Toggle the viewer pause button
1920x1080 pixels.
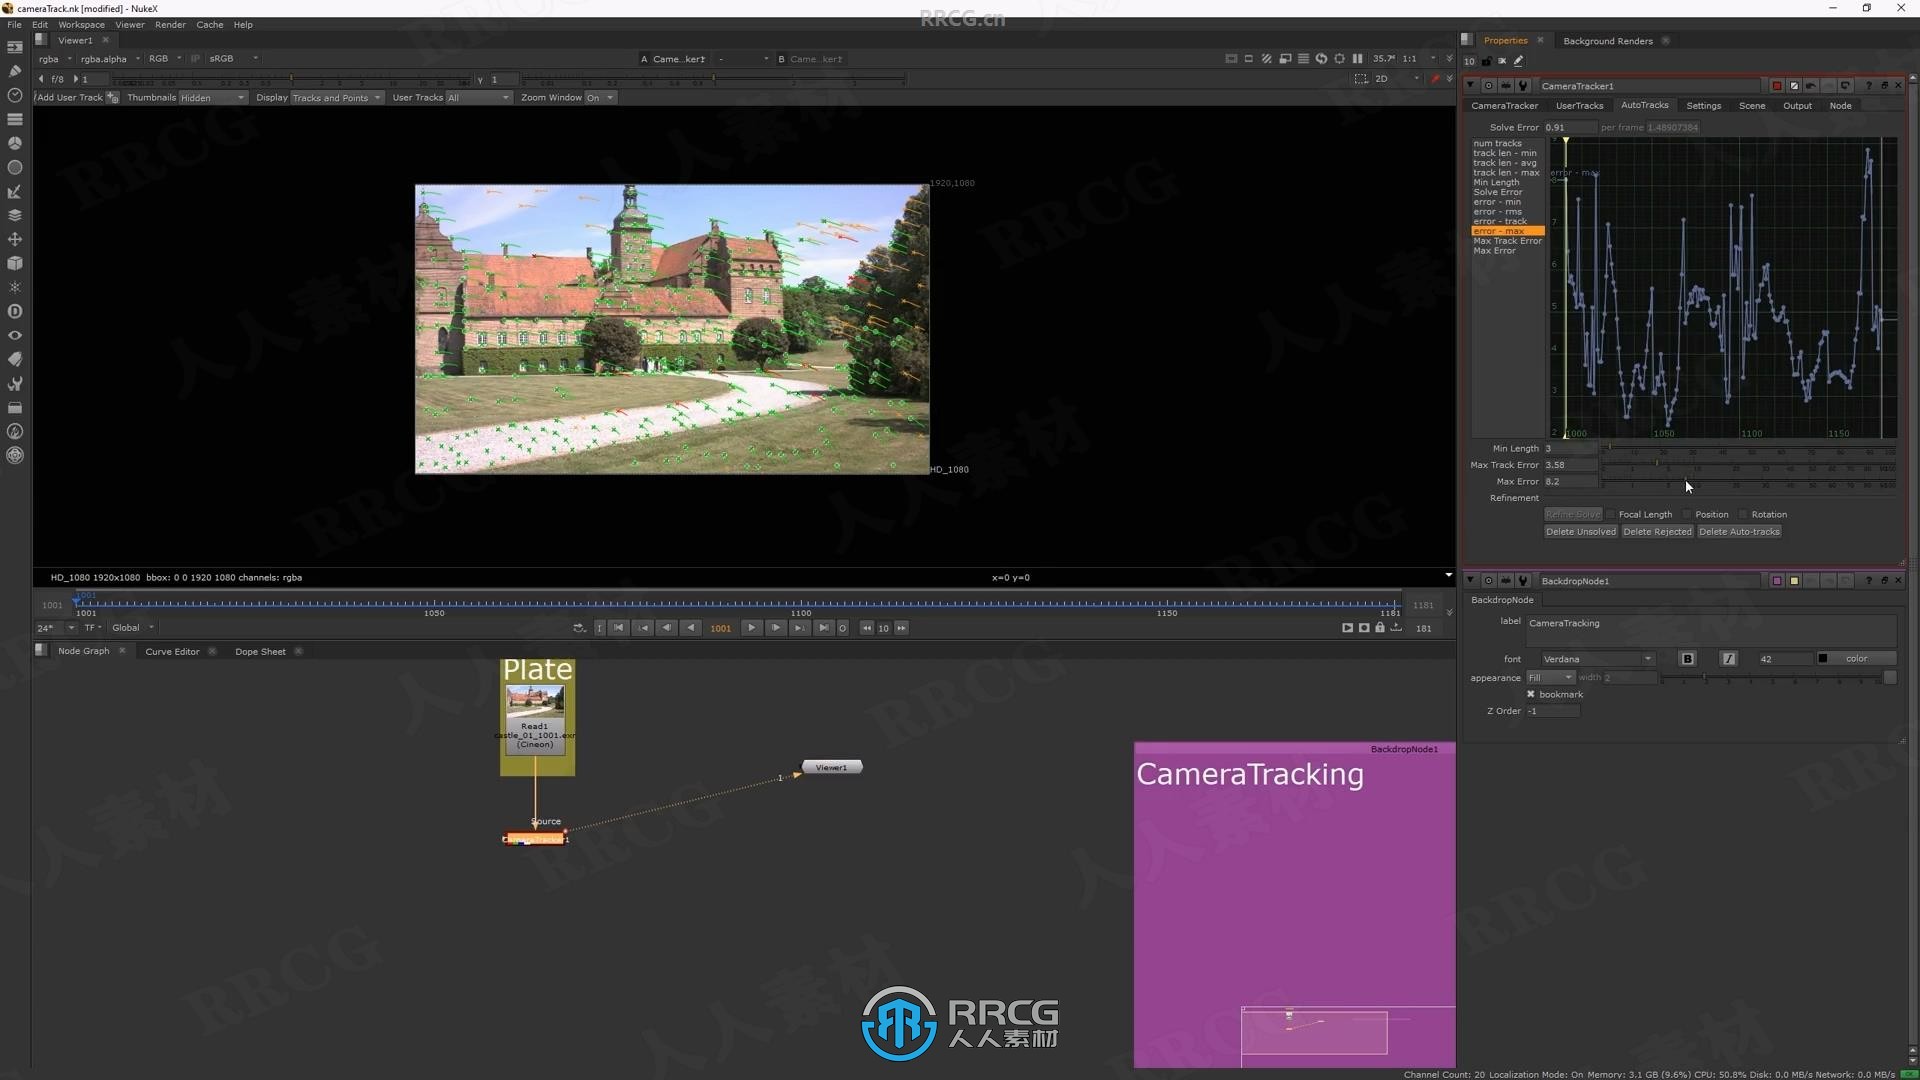point(1357,59)
